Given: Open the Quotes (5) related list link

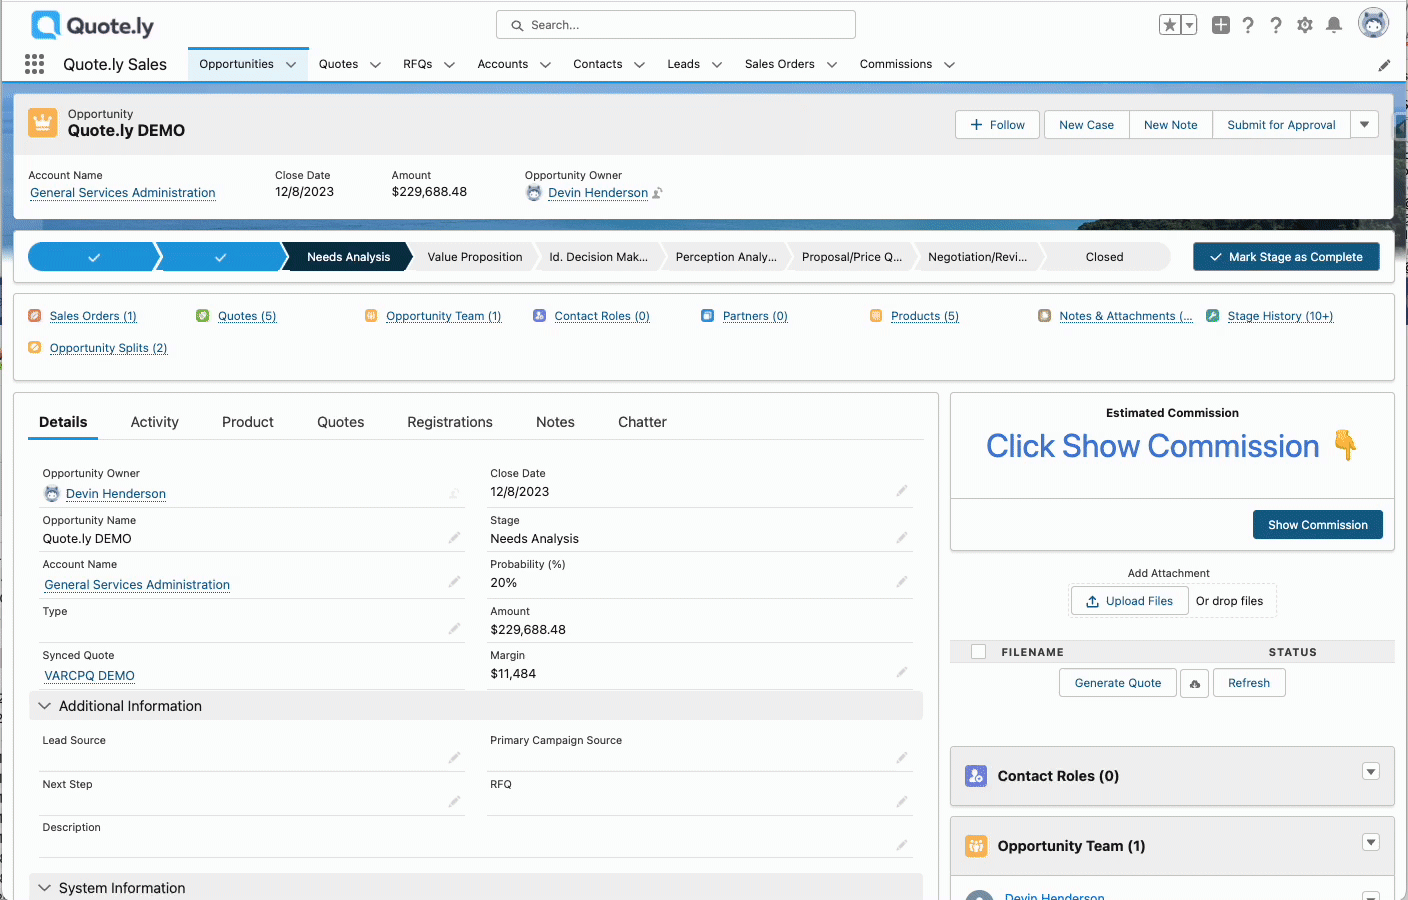Looking at the screenshot, I should [x=247, y=316].
